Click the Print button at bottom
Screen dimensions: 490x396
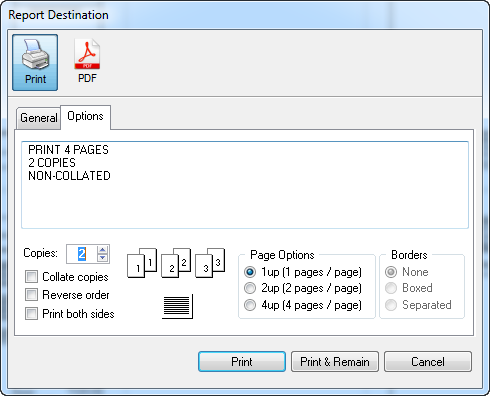coord(242,361)
